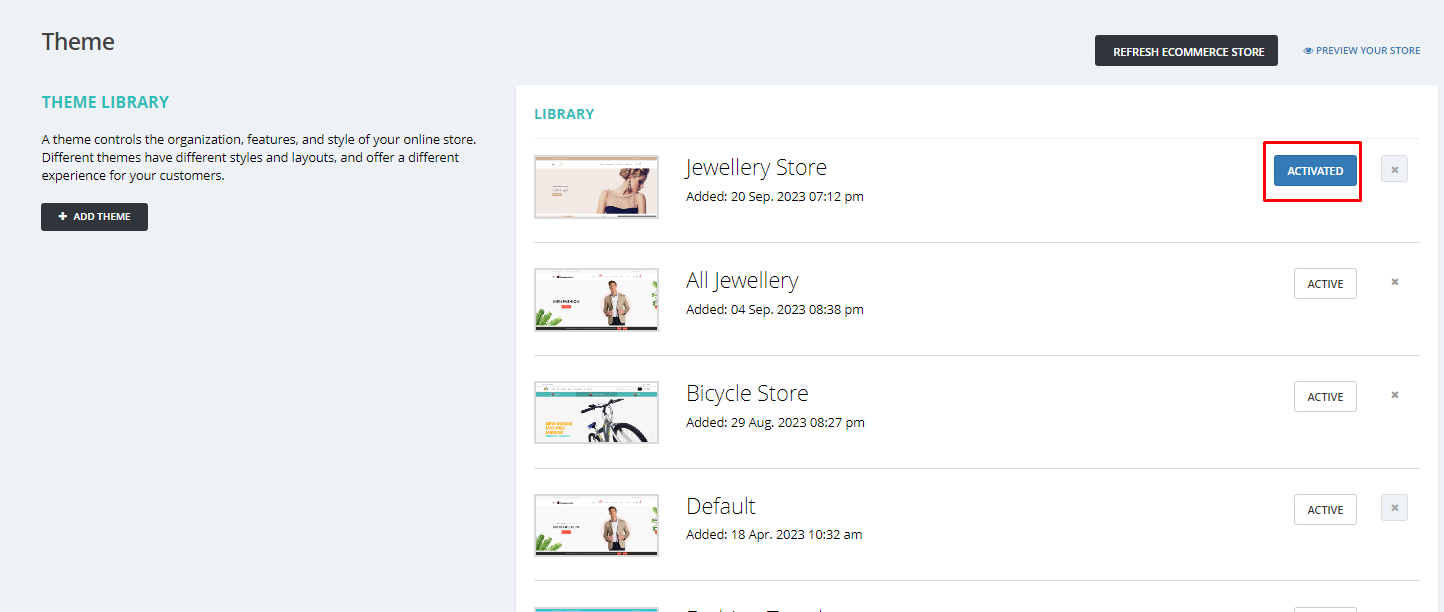Remove the All Jewellery theme

click(1394, 282)
